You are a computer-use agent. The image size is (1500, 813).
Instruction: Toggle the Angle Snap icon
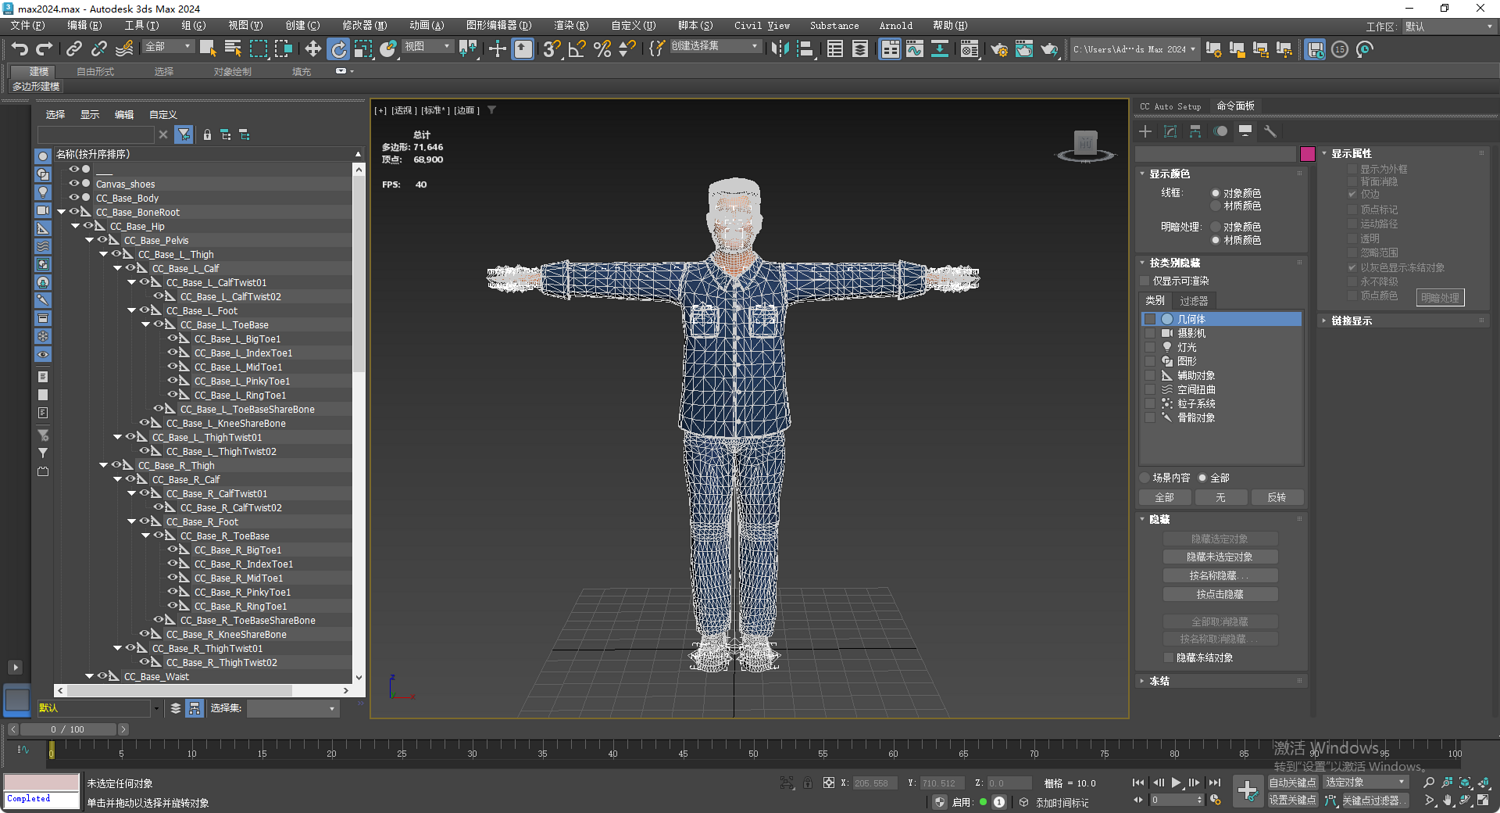(577, 48)
